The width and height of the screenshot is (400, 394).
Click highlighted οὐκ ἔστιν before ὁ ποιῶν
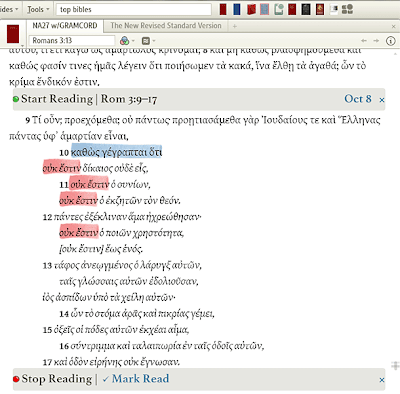point(79,232)
